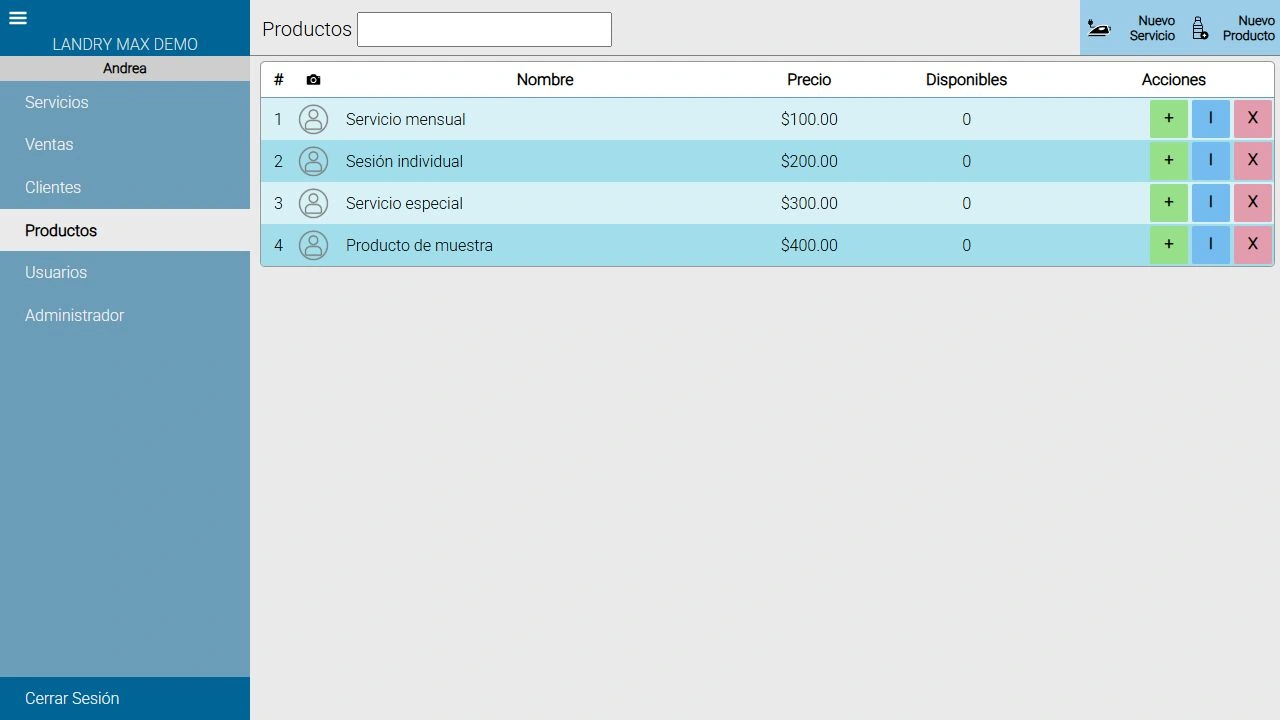Viewport: 1280px width, 720px height.
Task: Click the Nuevo Producto bottle icon
Action: click(x=1200, y=28)
